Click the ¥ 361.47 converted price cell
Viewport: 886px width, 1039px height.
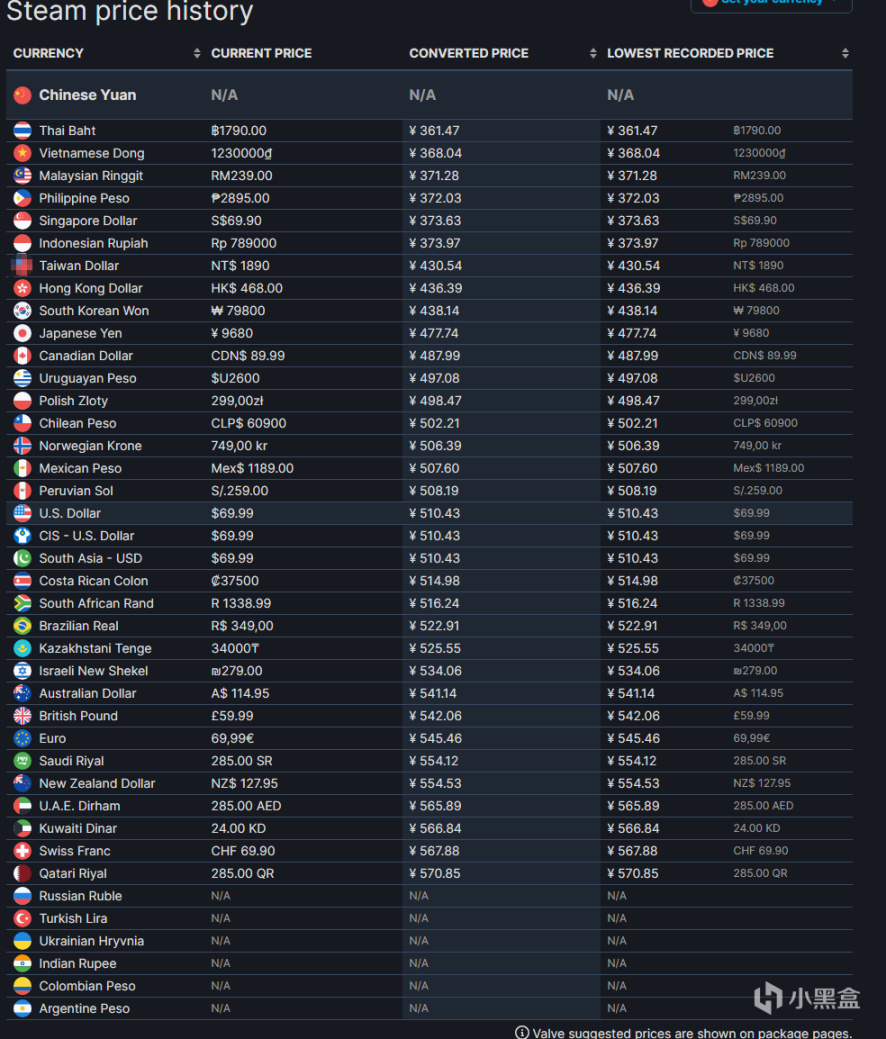pos(435,131)
